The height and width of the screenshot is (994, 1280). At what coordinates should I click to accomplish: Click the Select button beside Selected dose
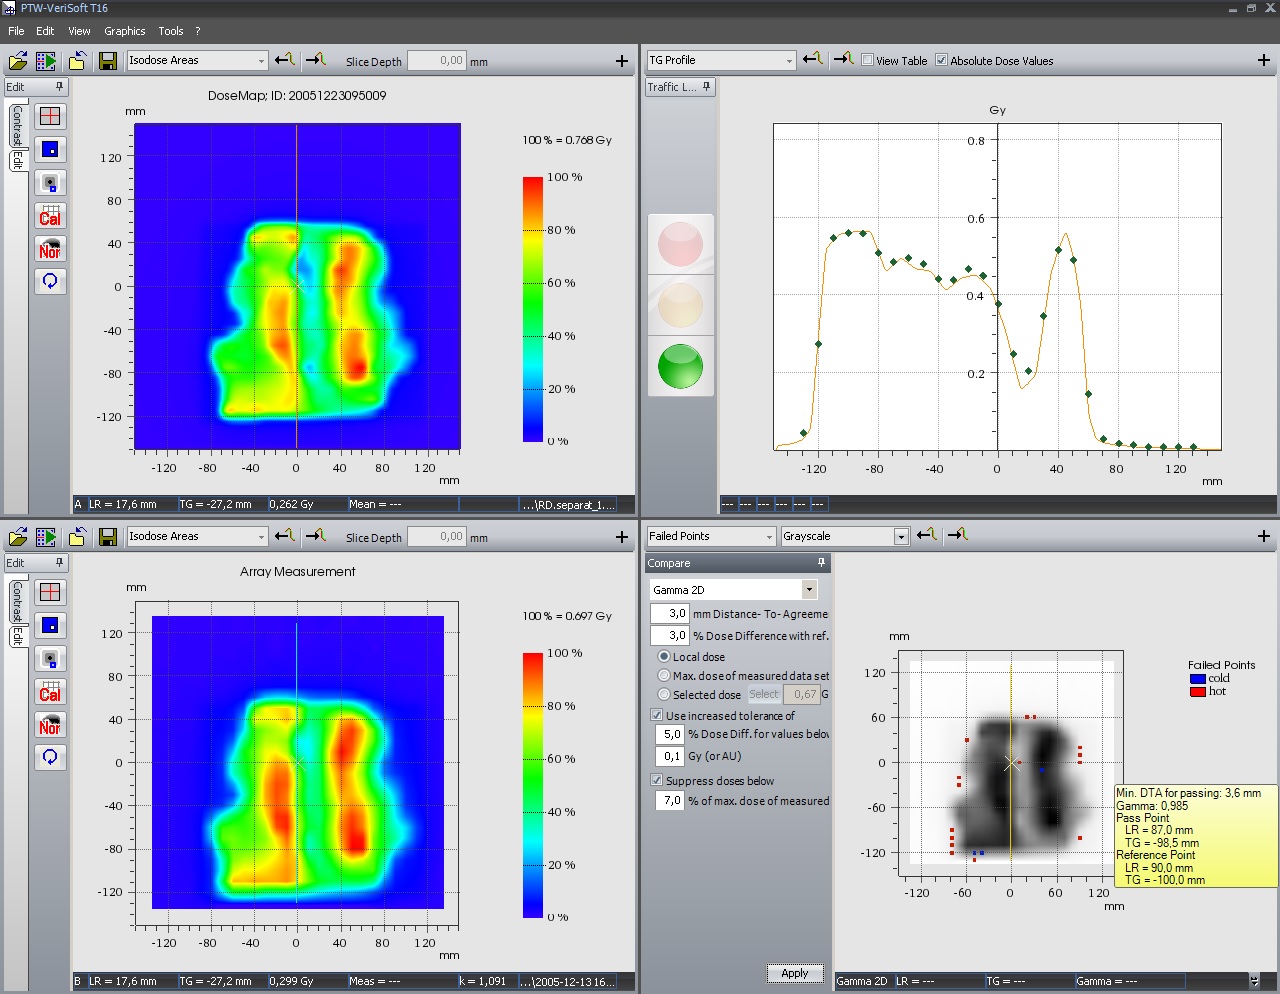point(764,694)
